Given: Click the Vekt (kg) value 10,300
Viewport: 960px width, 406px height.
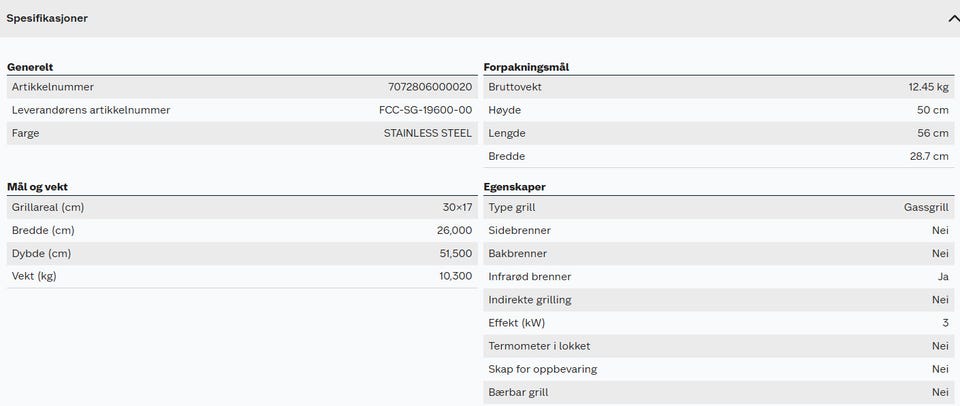Looking at the screenshot, I should coord(455,276).
